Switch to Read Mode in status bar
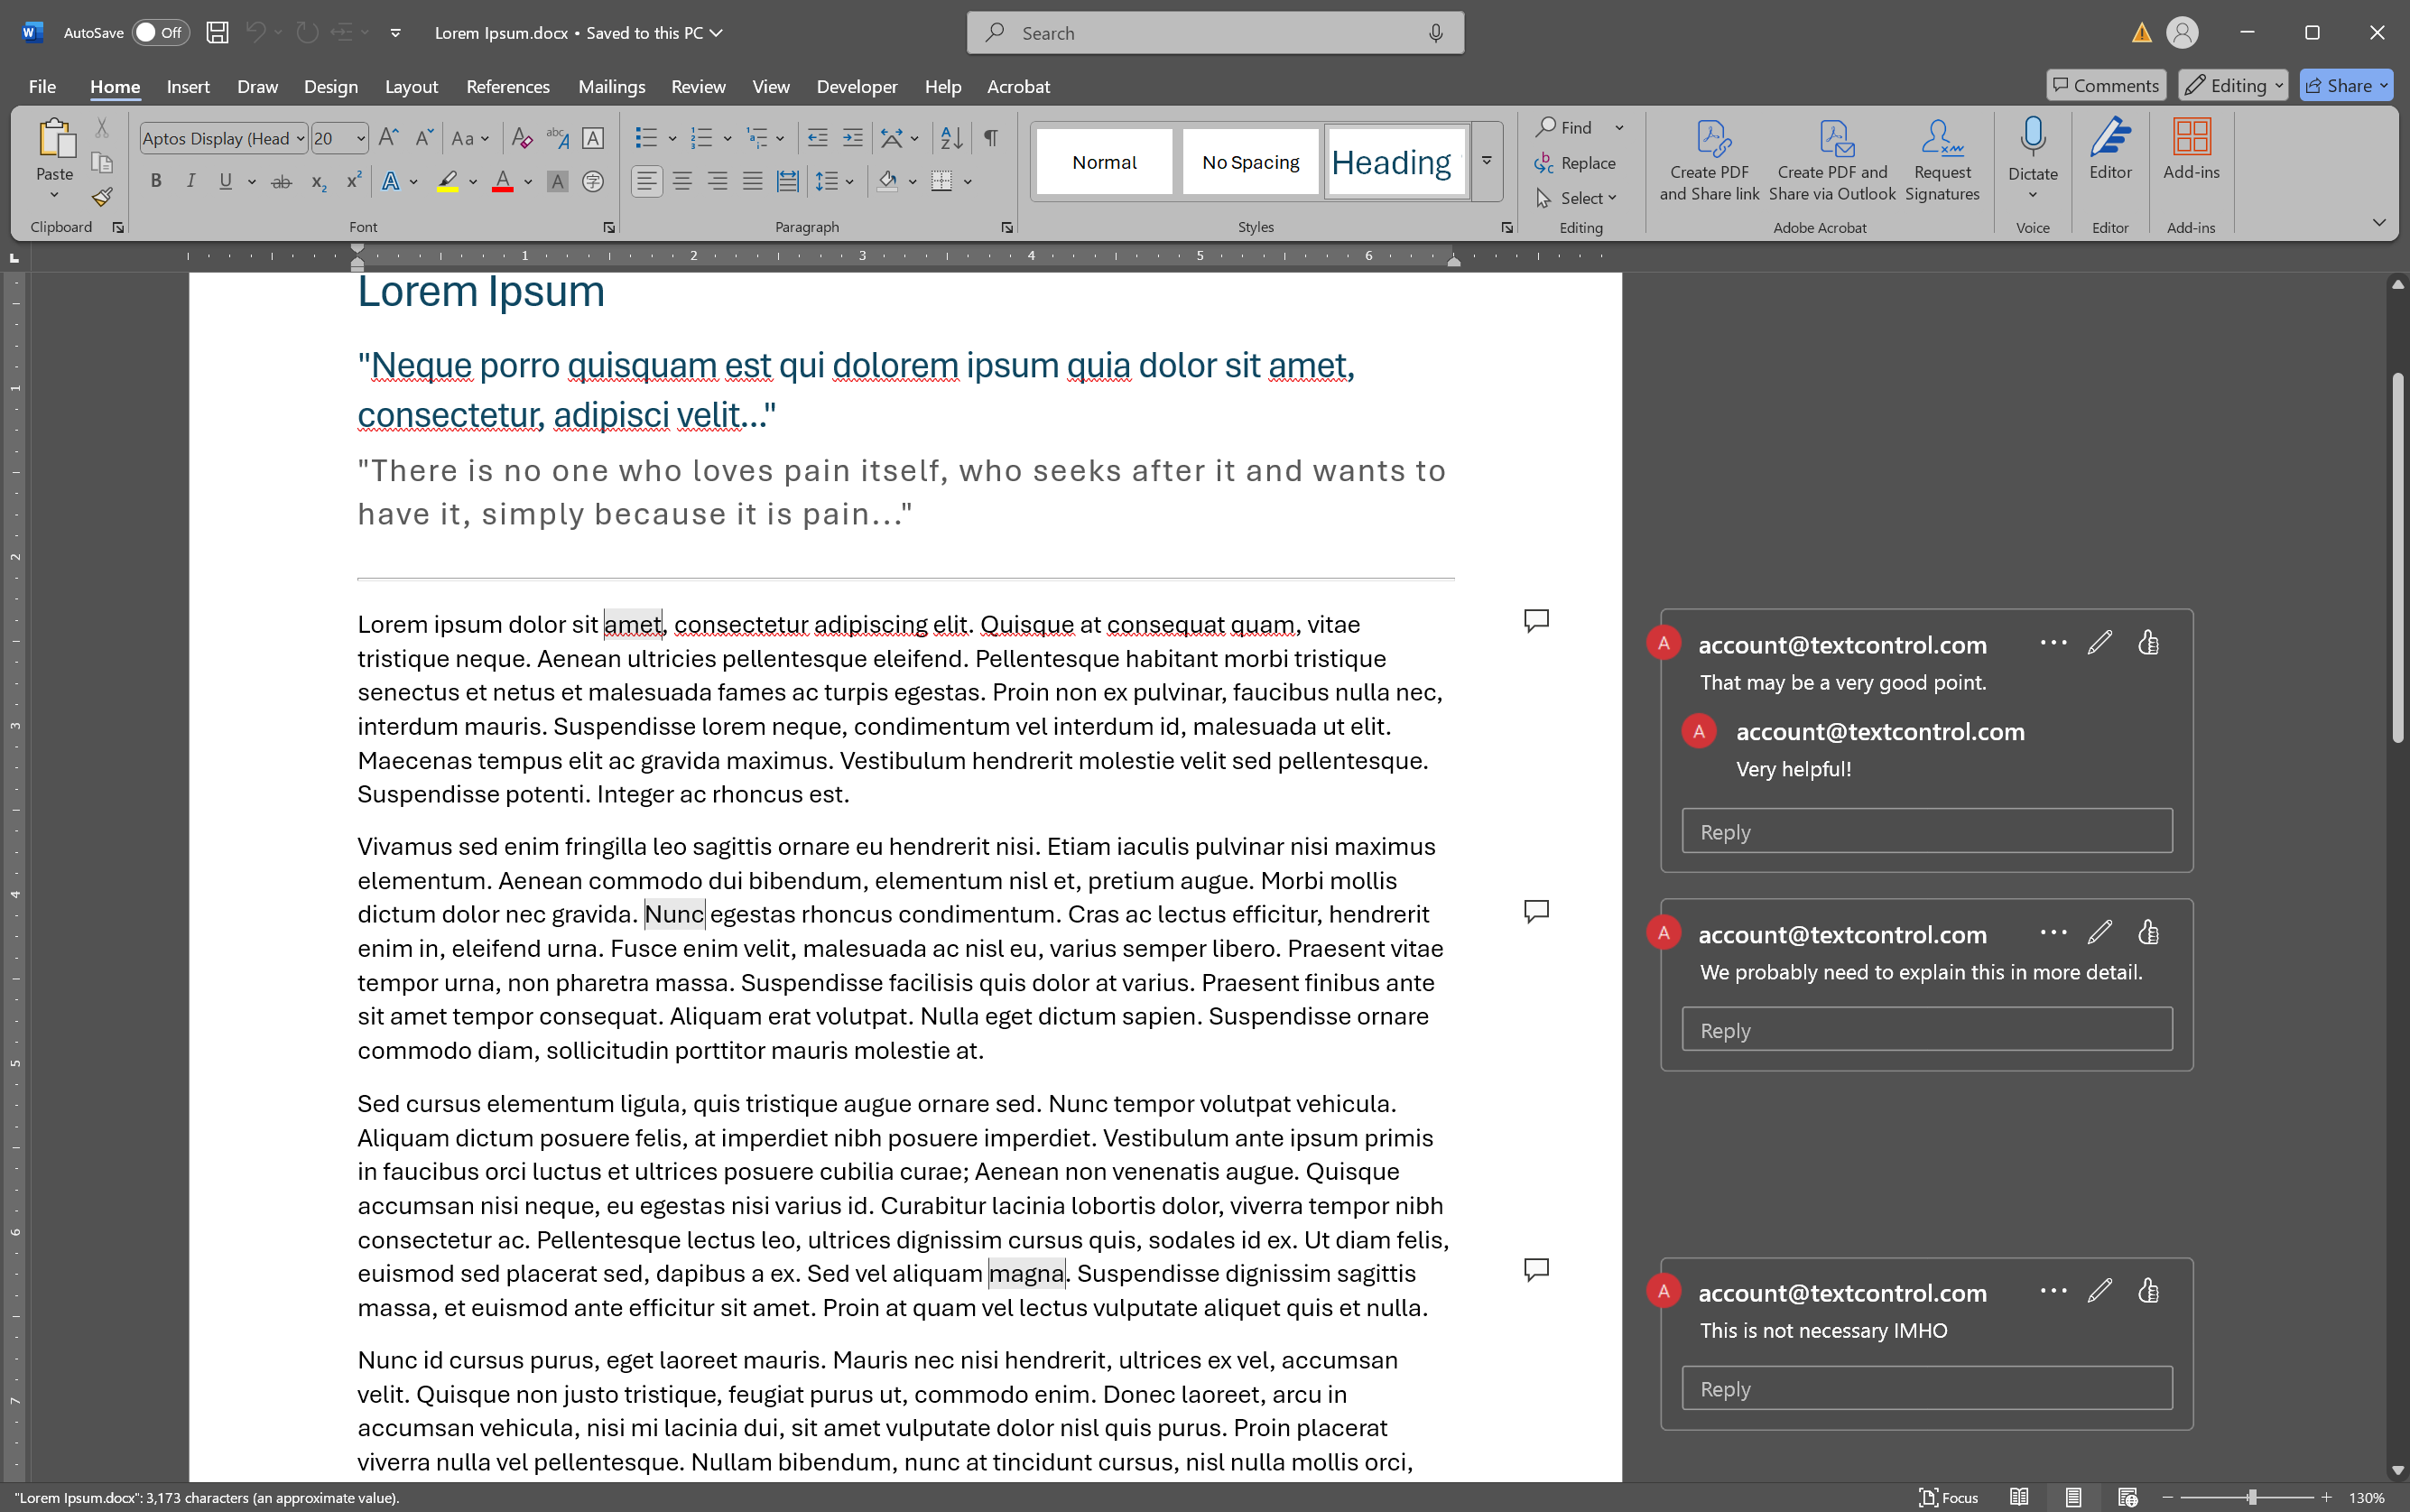Viewport: 2410px width, 1512px height. [x=2019, y=1497]
